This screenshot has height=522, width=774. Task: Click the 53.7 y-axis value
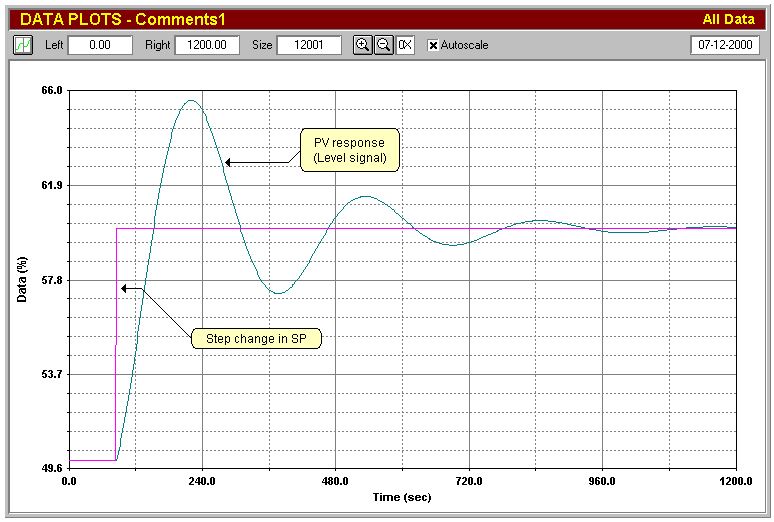(52, 374)
